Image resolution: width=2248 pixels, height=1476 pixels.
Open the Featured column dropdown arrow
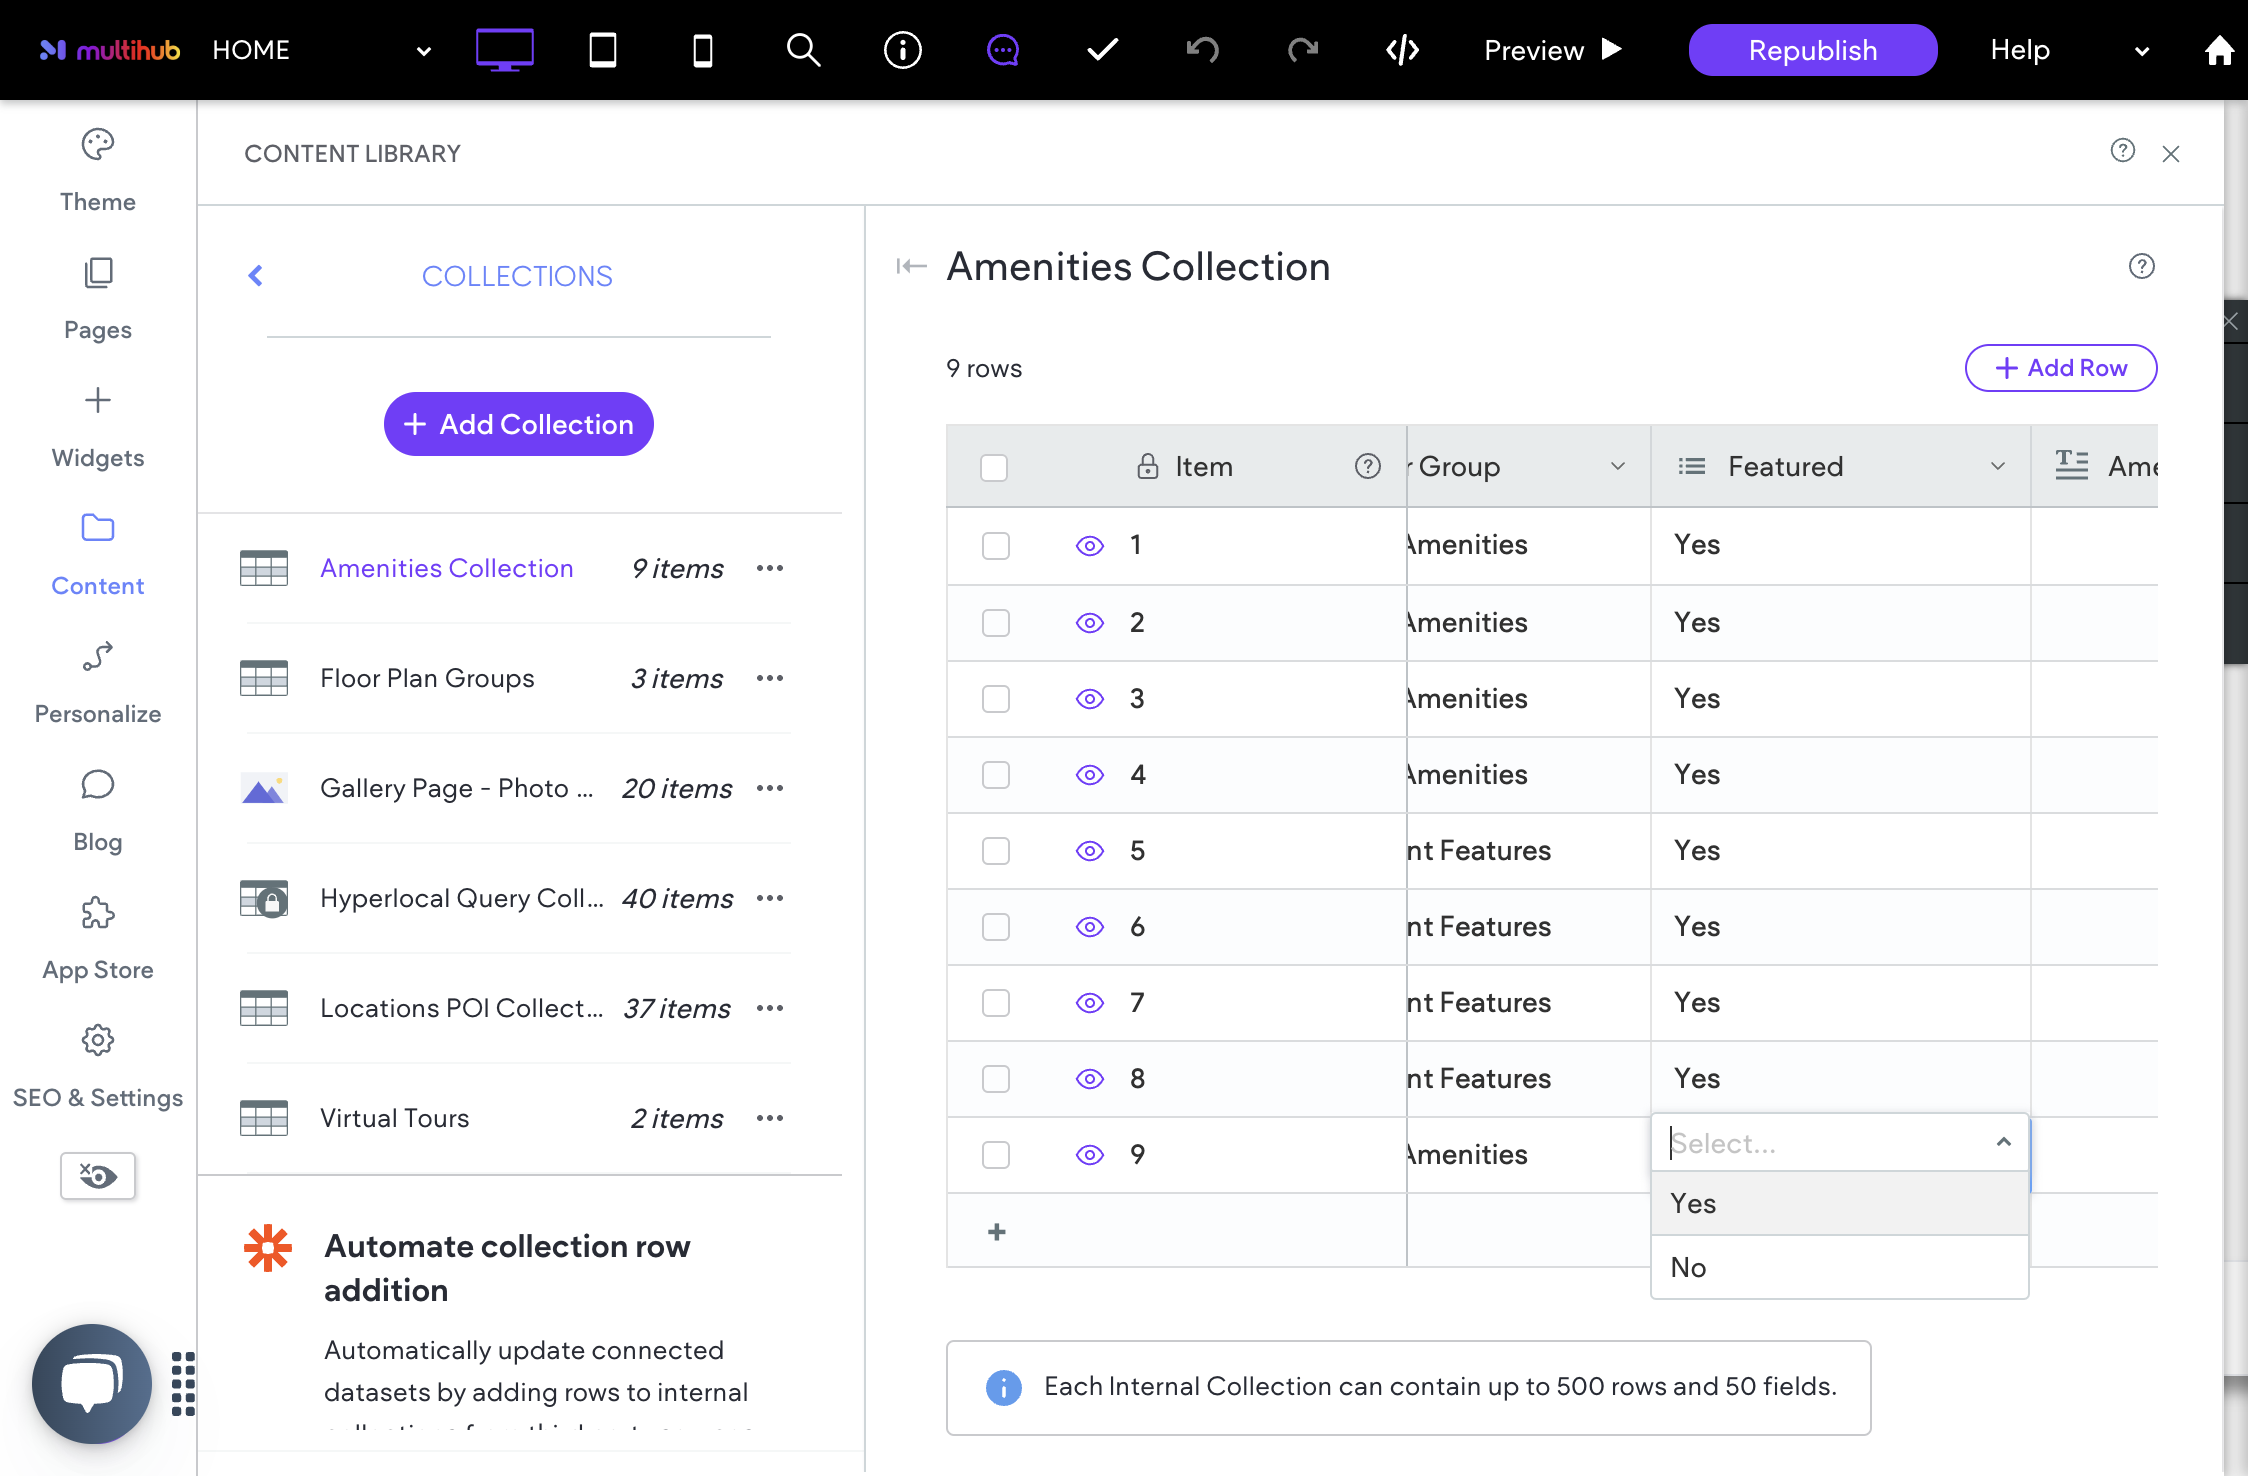[x=1998, y=466]
